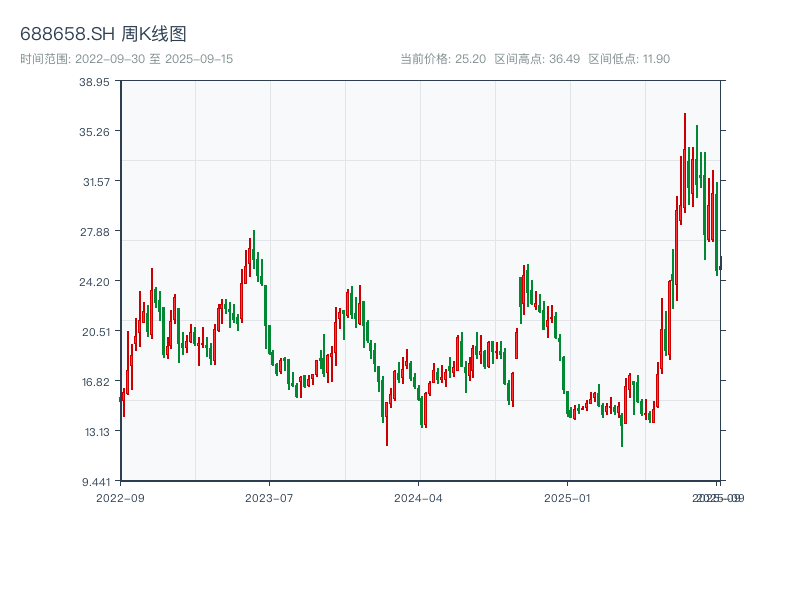
Task: Click y-axis value 31.57
Action: (96, 182)
